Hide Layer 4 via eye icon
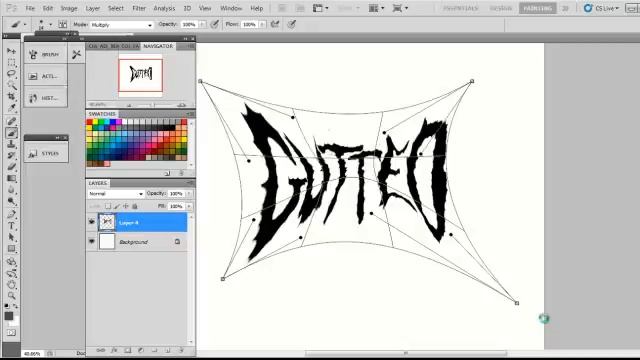640x360 pixels. click(92, 222)
